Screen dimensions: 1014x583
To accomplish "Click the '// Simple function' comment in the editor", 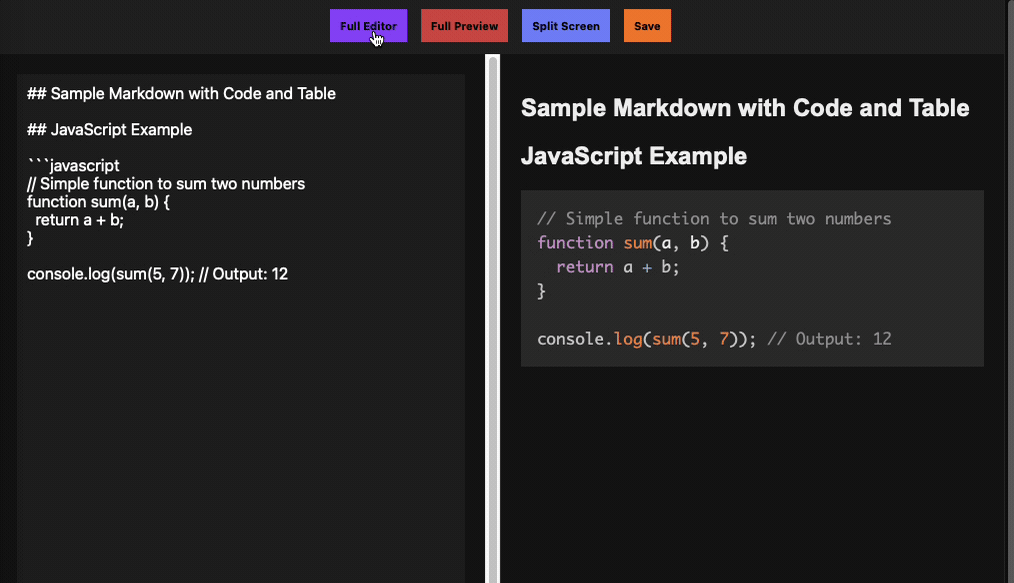I will pyautogui.click(x=166, y=184).
